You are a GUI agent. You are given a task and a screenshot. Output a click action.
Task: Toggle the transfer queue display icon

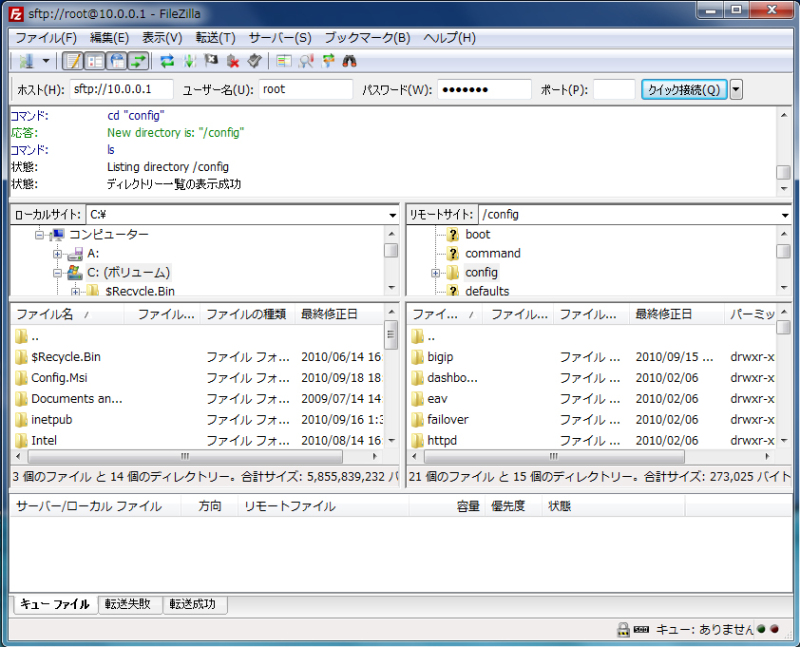point(138,61)
